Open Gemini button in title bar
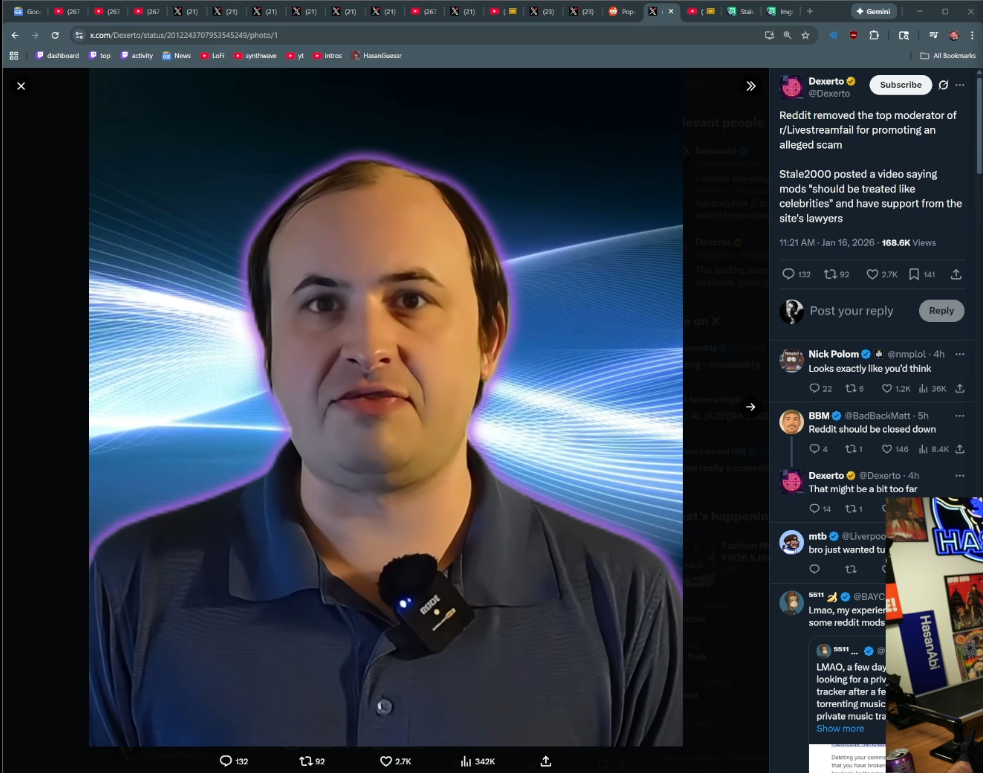Image resolution: width=983 pixels, height=773 pixels. (873, 11)
